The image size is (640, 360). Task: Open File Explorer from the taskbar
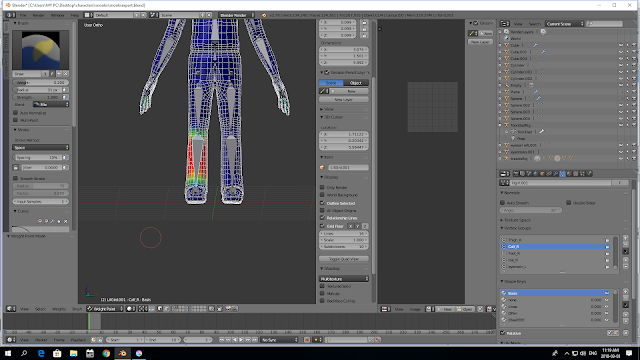[x=73, y=353]
